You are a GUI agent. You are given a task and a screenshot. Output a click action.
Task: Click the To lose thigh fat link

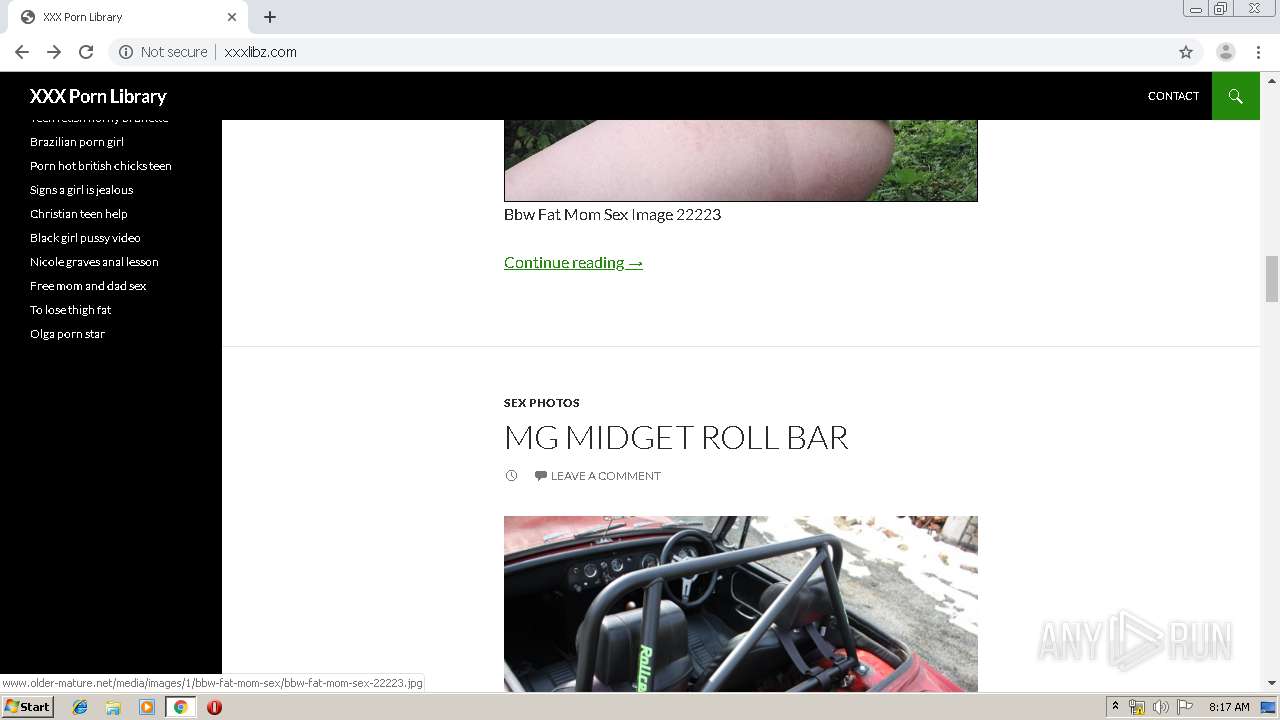tap(71, 310)
